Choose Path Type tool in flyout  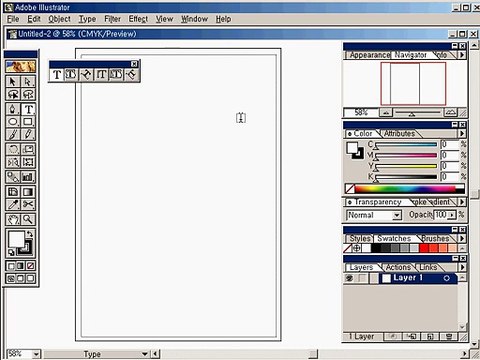coord(86,75)
